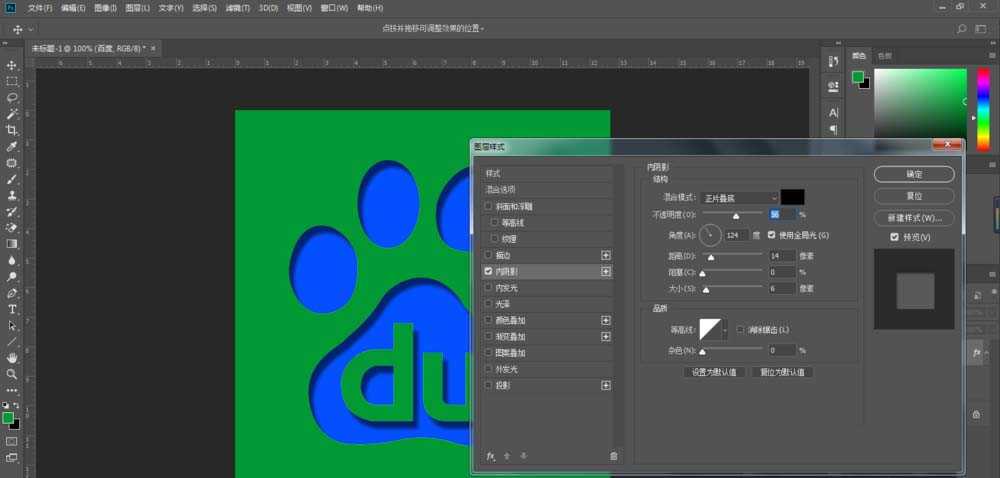Click the trash icon in Layer Style dialog
This screenshot has height=478, width=1000.
[614, 456]
